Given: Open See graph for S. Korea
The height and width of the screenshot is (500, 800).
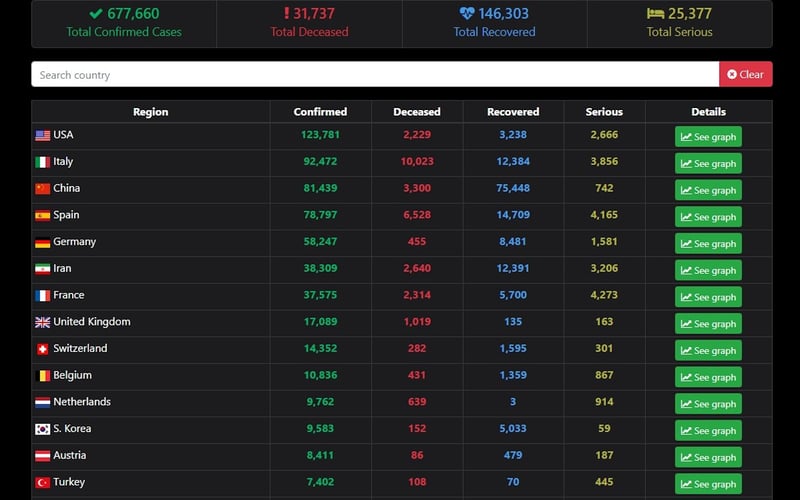Looking at the screenshot, I should 708,431.
